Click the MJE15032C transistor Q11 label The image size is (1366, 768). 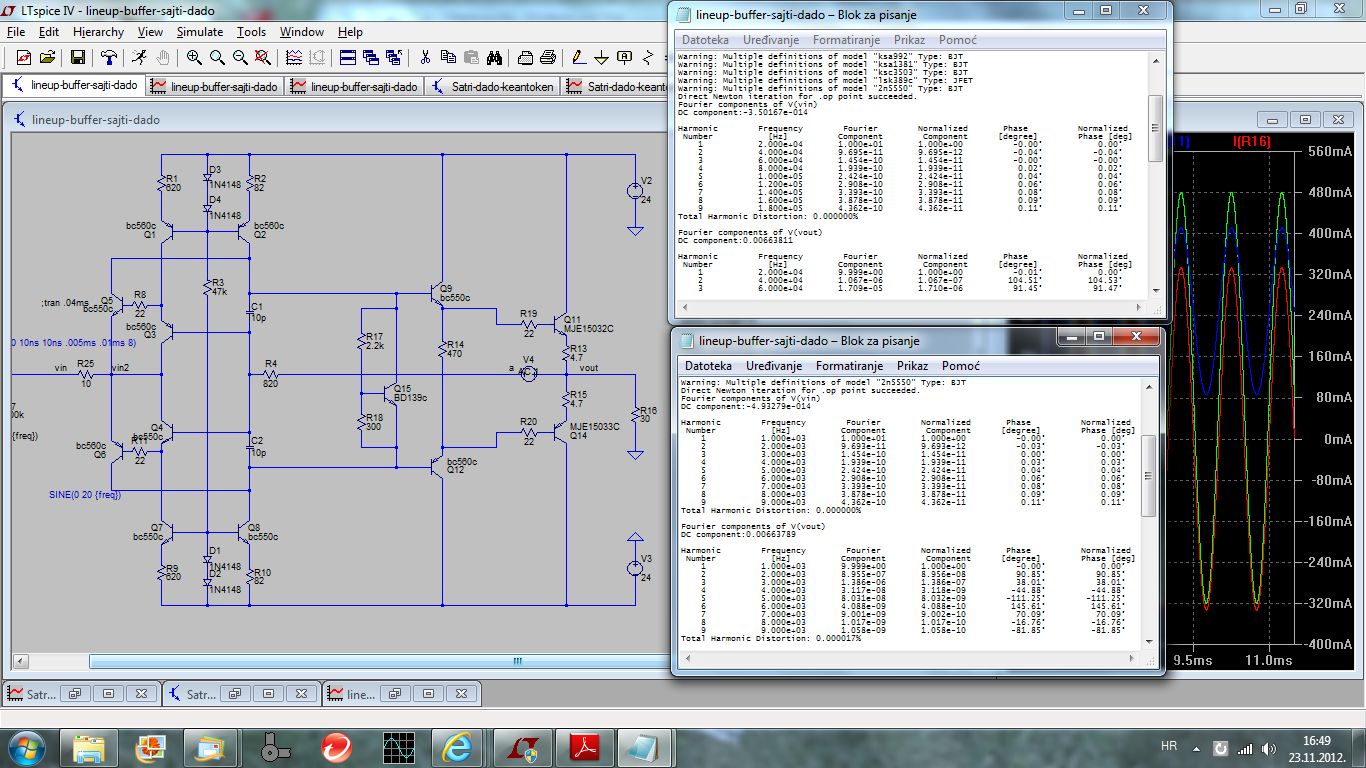pyautogui.click(x=589, y=328)
